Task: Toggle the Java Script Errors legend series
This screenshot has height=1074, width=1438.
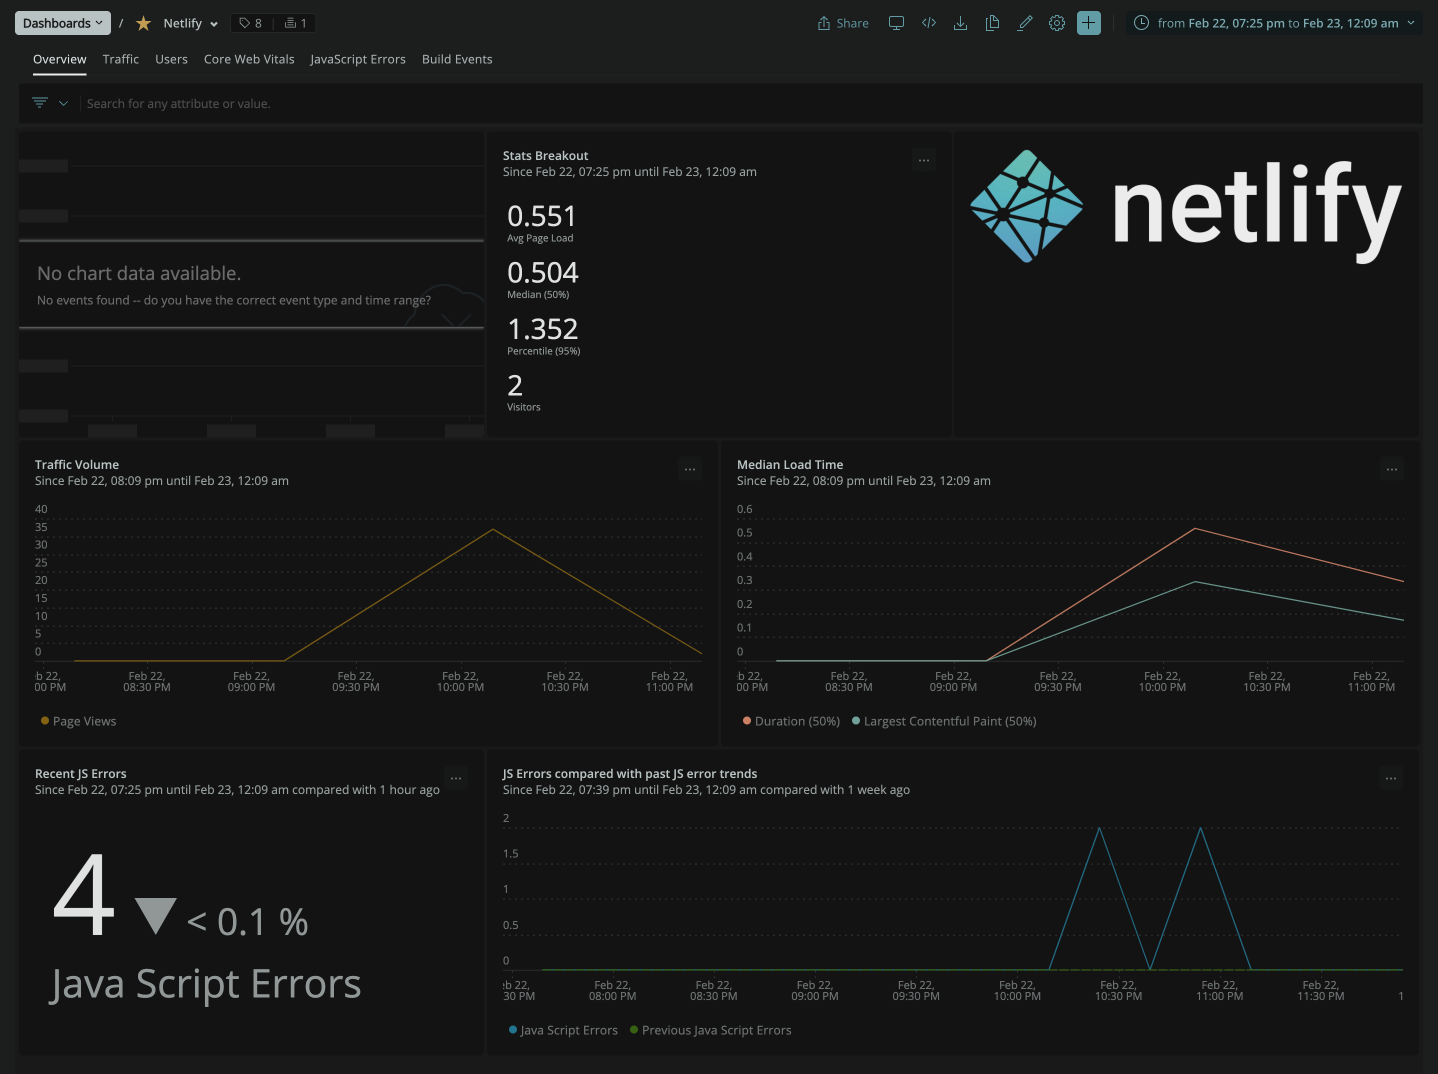Action: pyautogui.click(x=563, y=1030)
